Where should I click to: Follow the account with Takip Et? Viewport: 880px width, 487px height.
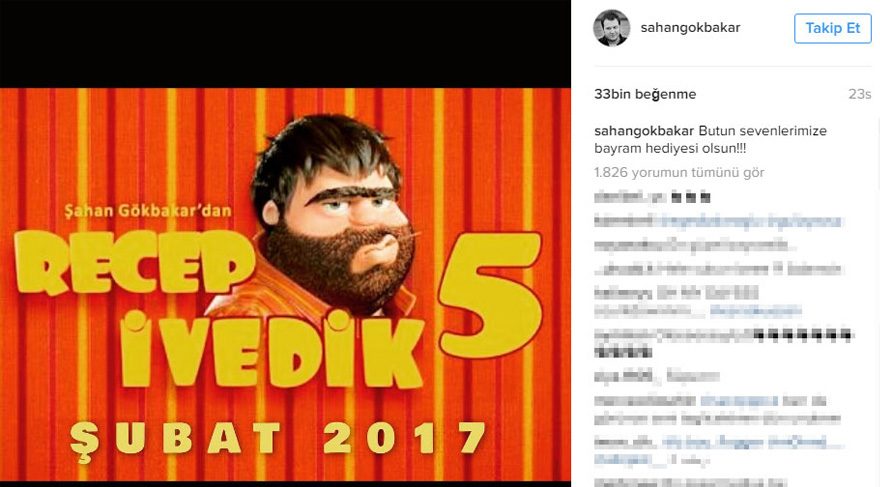(833, 28)
